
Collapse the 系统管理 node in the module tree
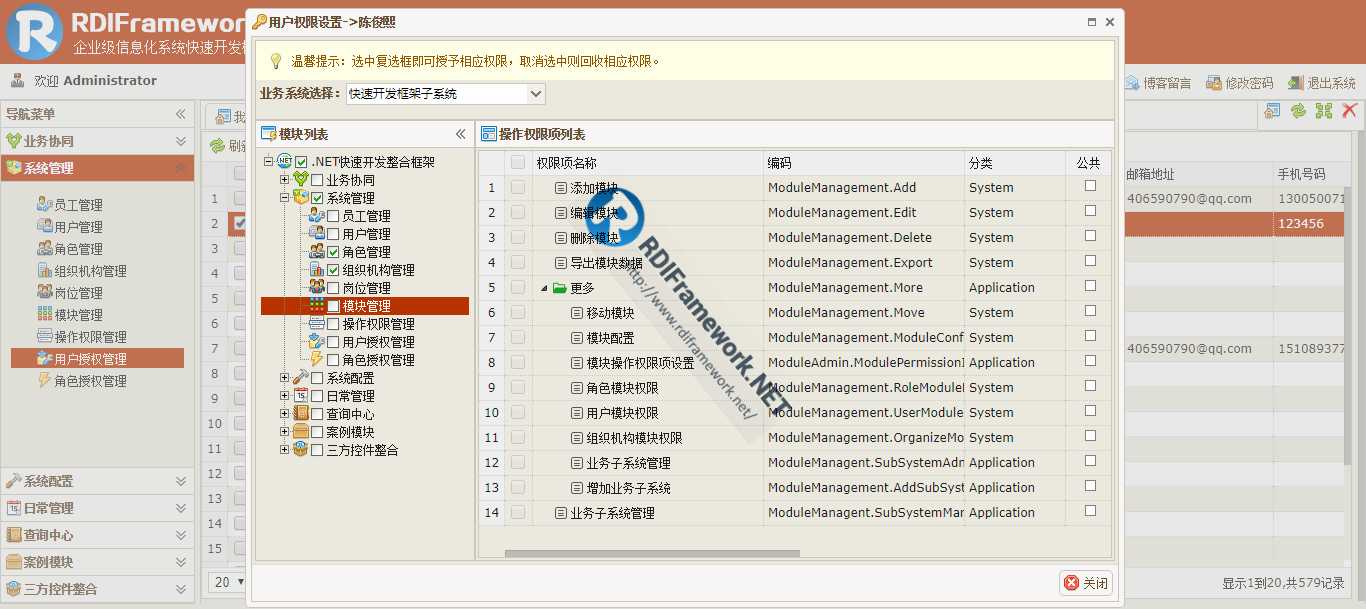tap(284, 198)
